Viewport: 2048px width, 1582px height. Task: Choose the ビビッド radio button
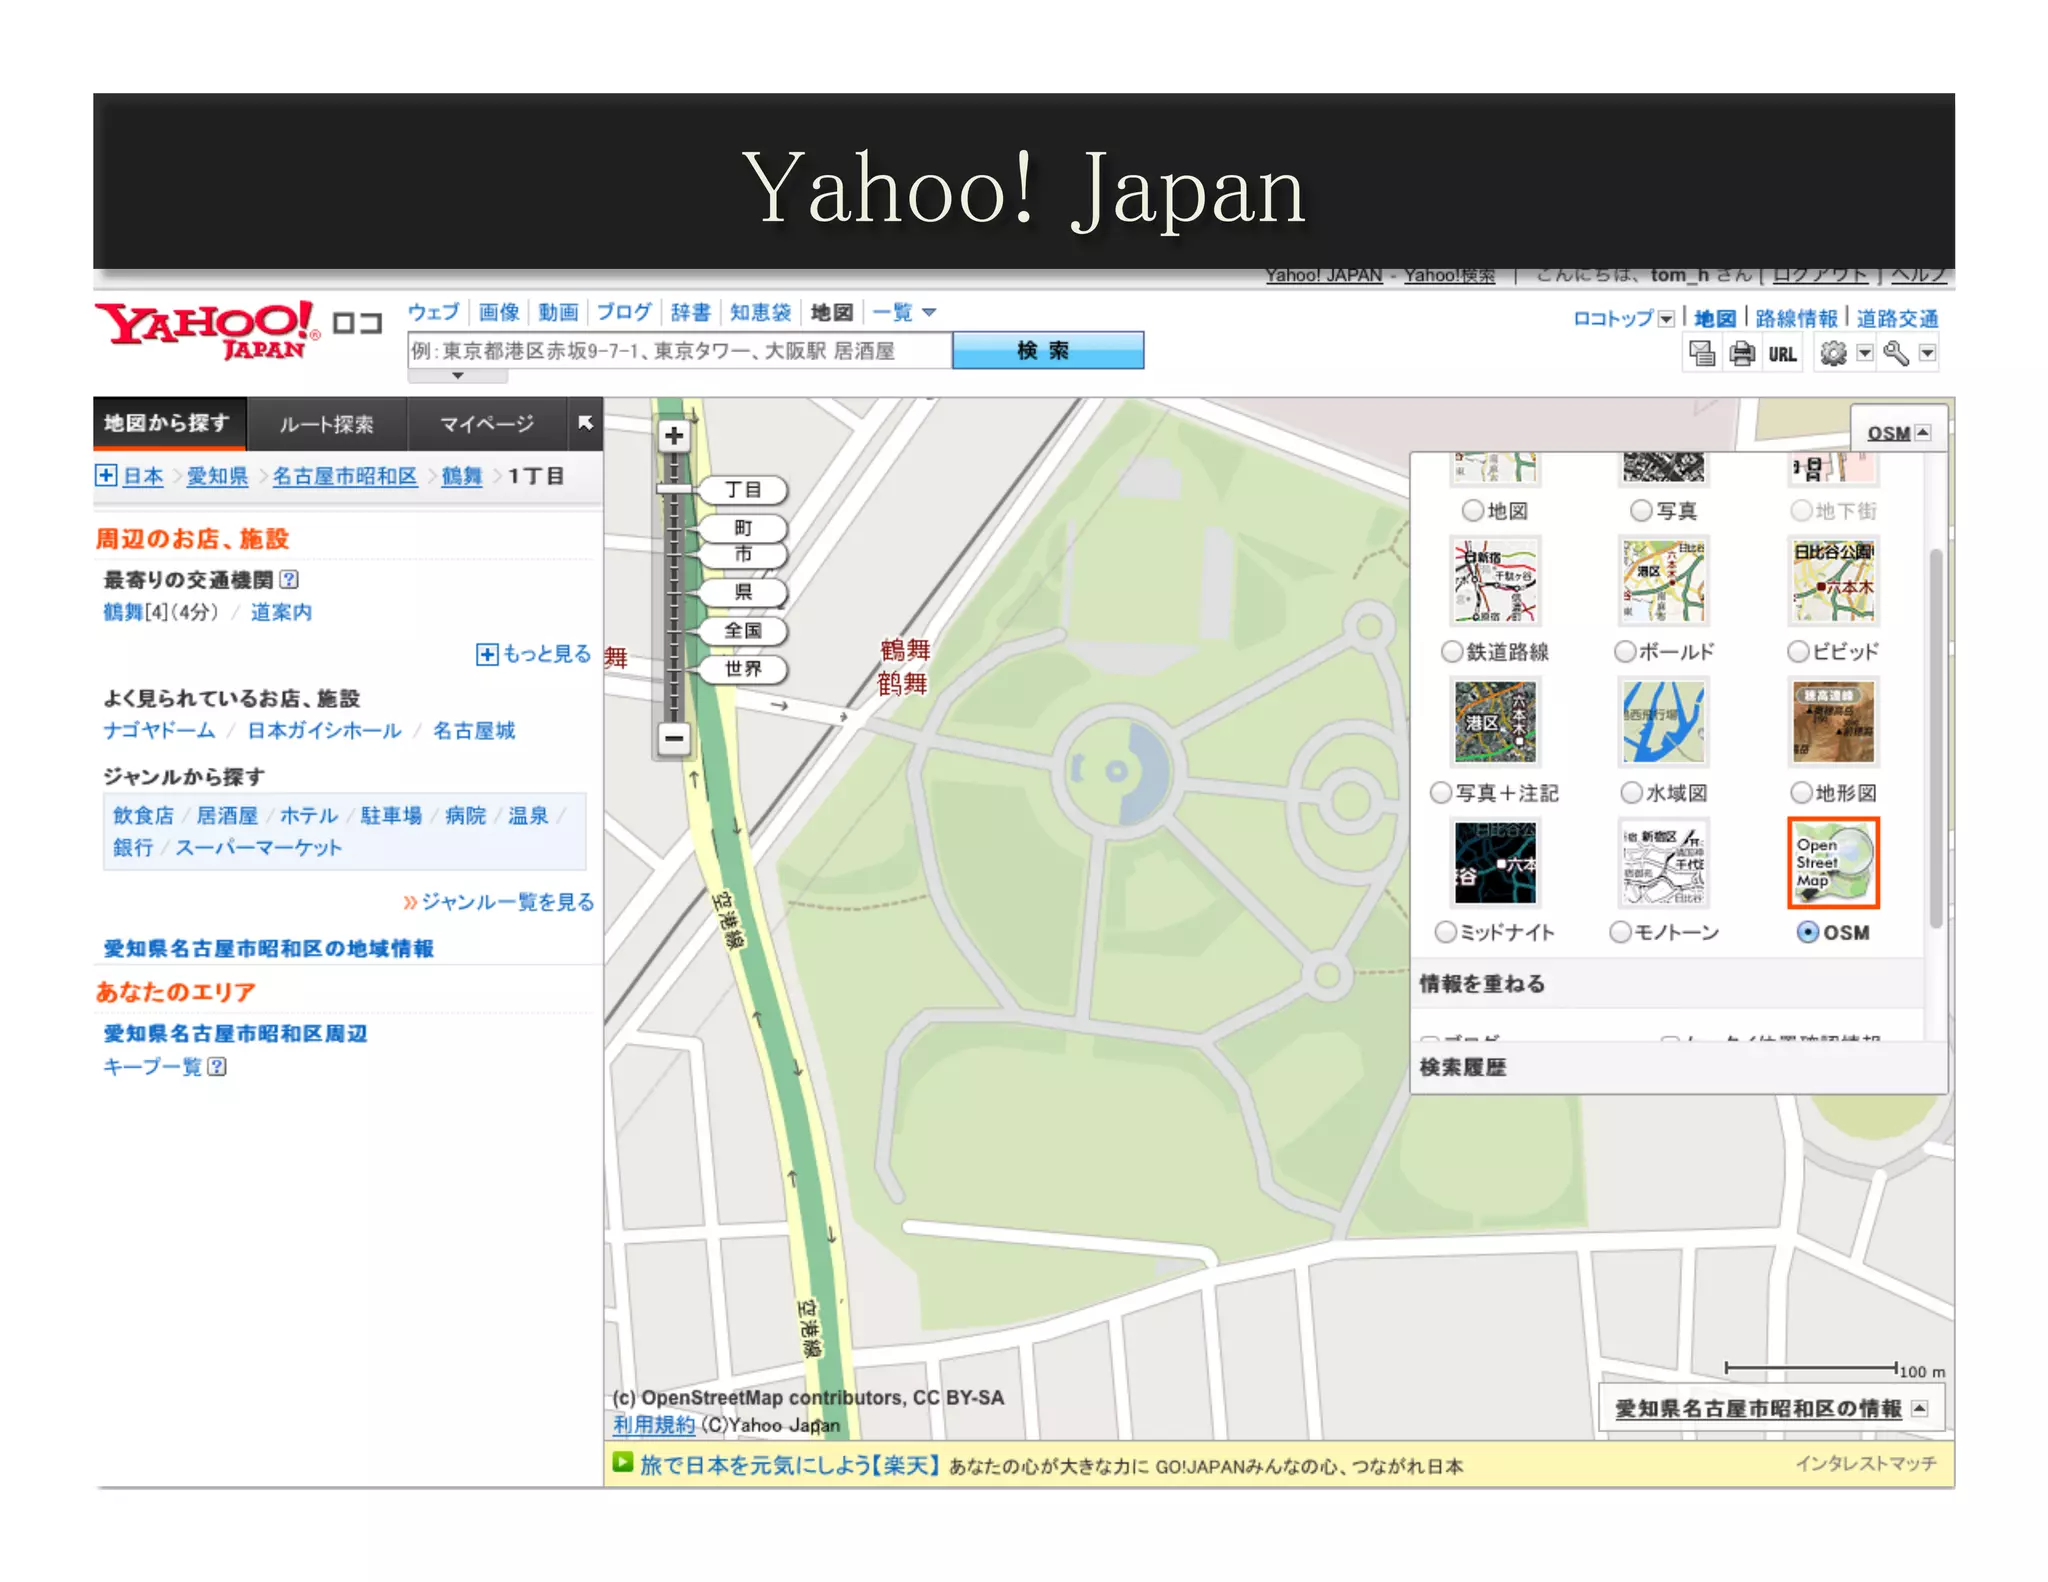point(1798,652)
